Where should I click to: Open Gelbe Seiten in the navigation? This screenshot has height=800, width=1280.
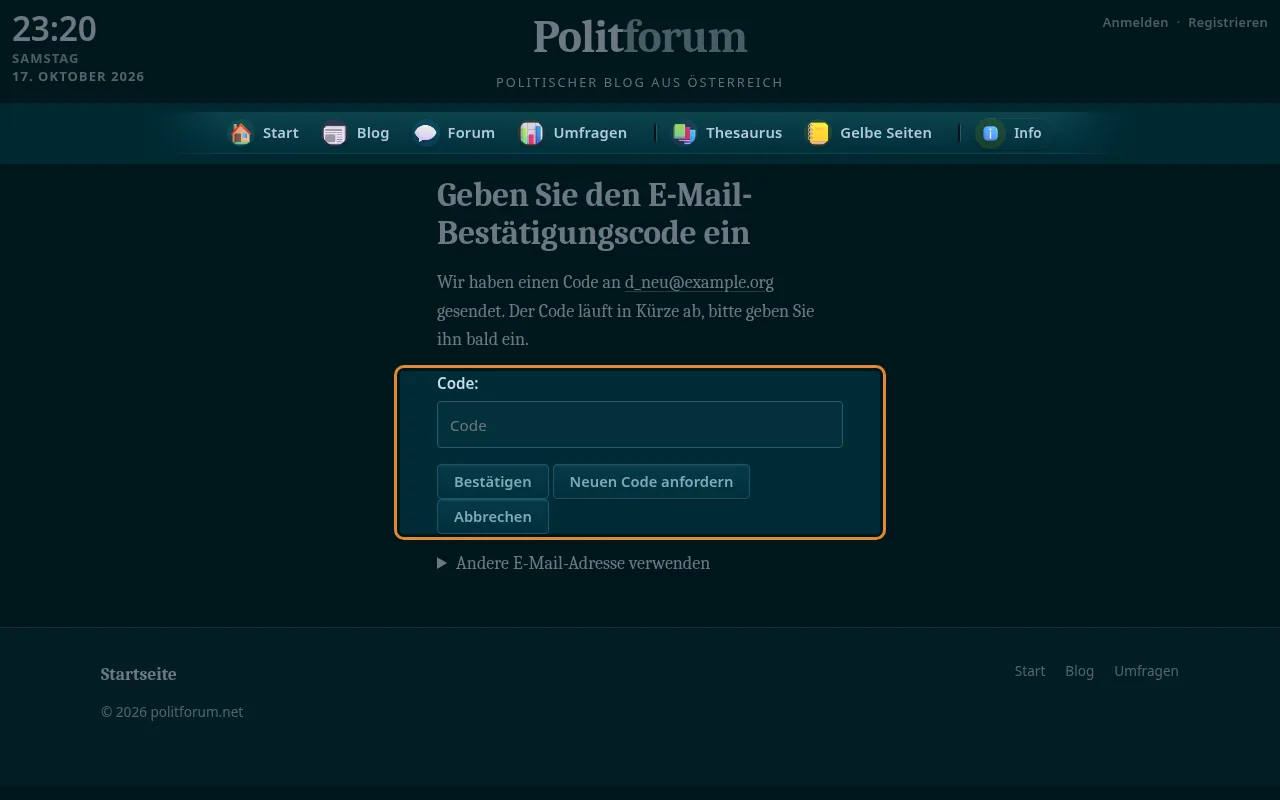[x=870, y=133]
